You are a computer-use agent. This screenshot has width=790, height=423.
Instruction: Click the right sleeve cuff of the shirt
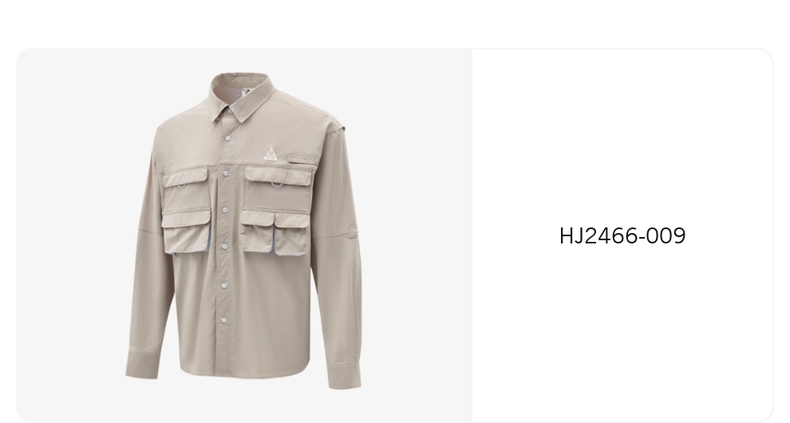(344, 374)
